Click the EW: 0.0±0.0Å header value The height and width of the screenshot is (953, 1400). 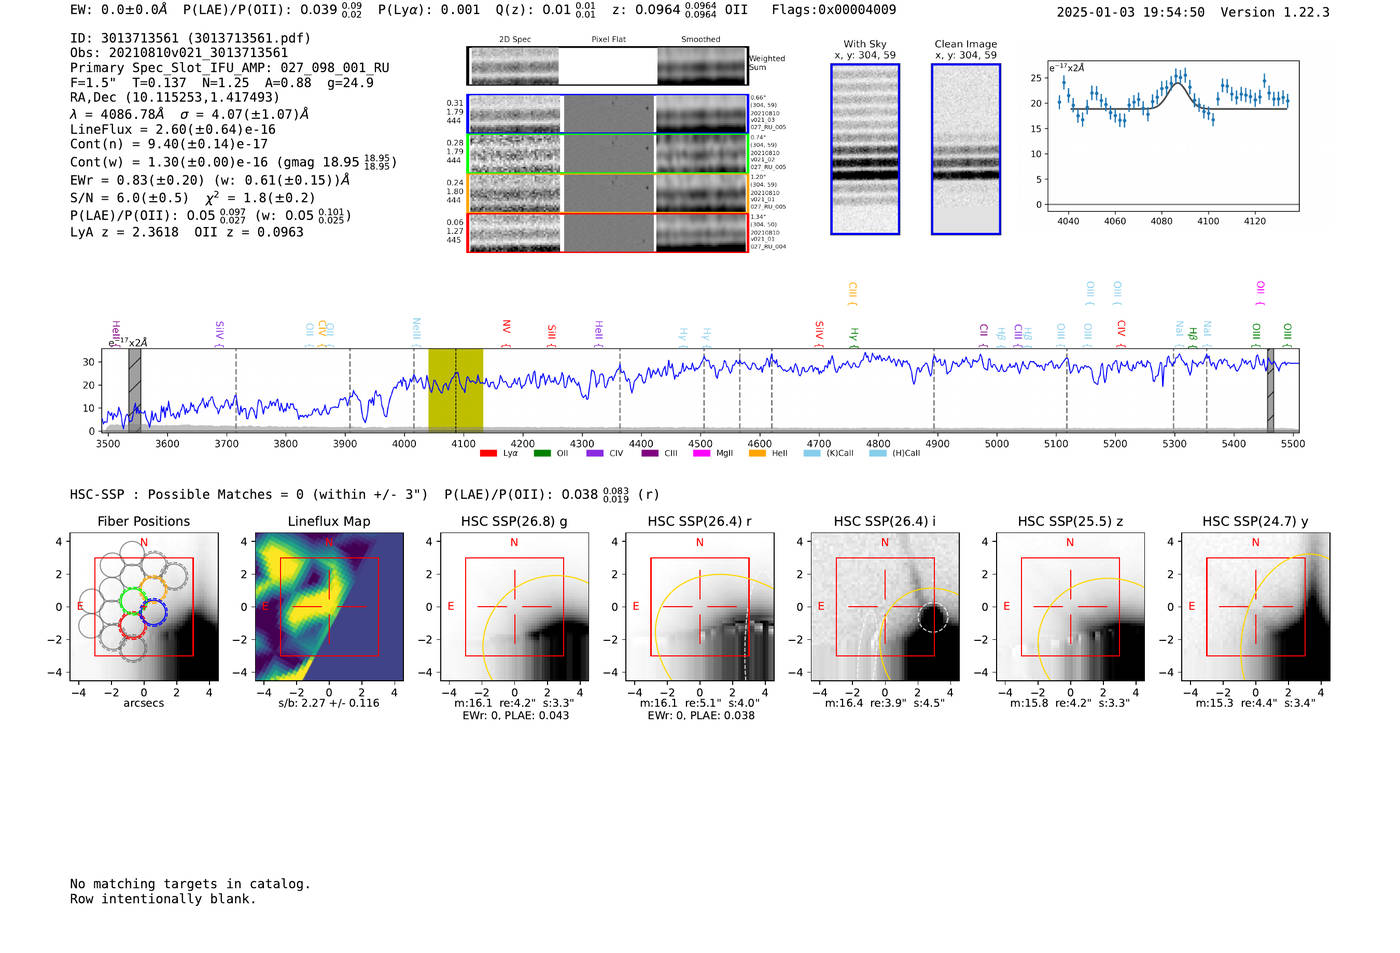(x=119, y=10)
